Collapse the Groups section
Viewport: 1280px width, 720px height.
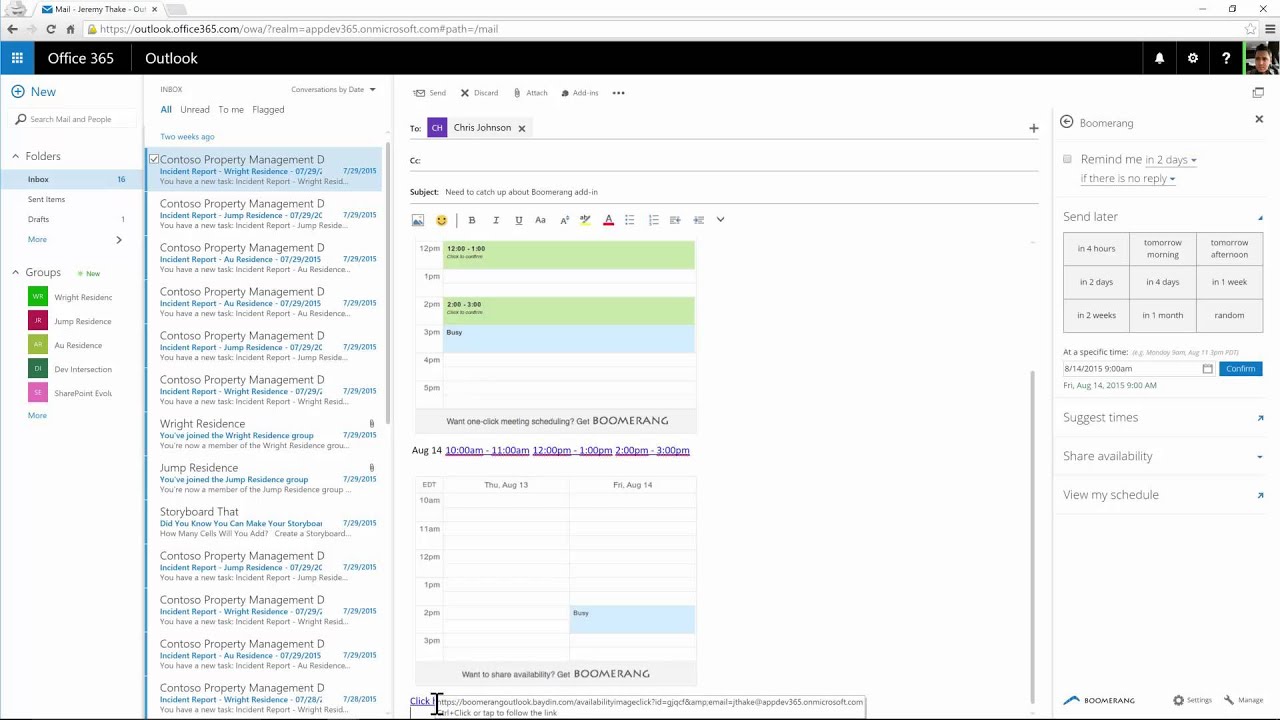(15, 272)
